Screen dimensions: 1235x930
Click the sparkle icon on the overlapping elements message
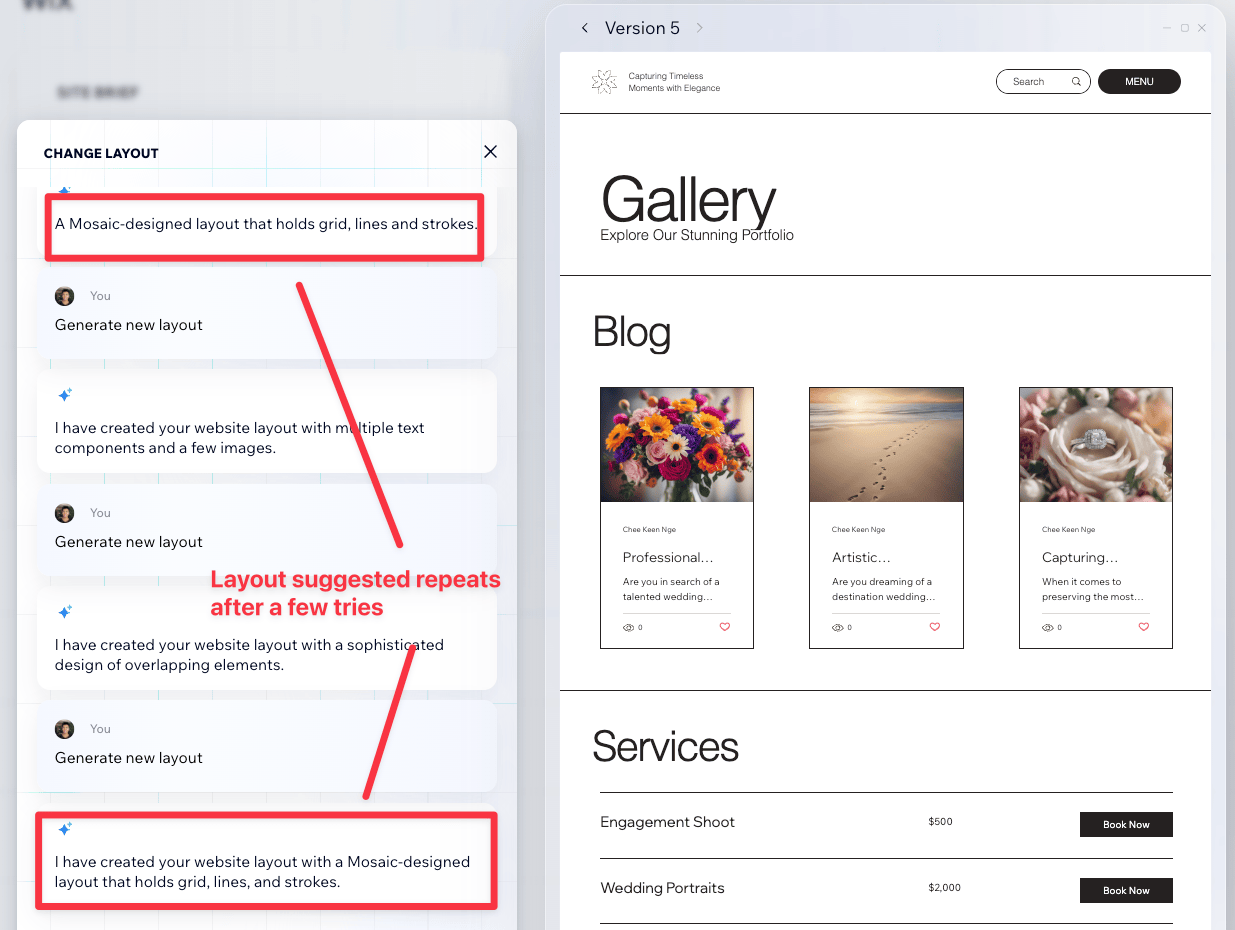[65, 611]
